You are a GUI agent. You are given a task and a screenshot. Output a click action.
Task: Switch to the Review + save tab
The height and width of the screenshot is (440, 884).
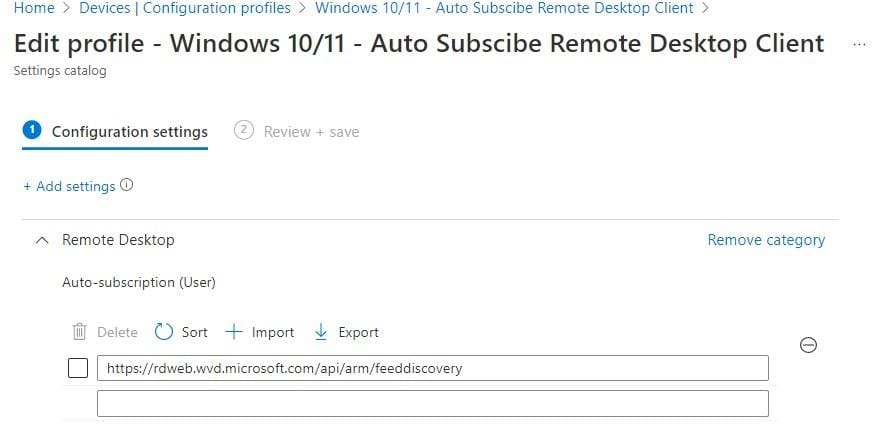coord(310,132)
